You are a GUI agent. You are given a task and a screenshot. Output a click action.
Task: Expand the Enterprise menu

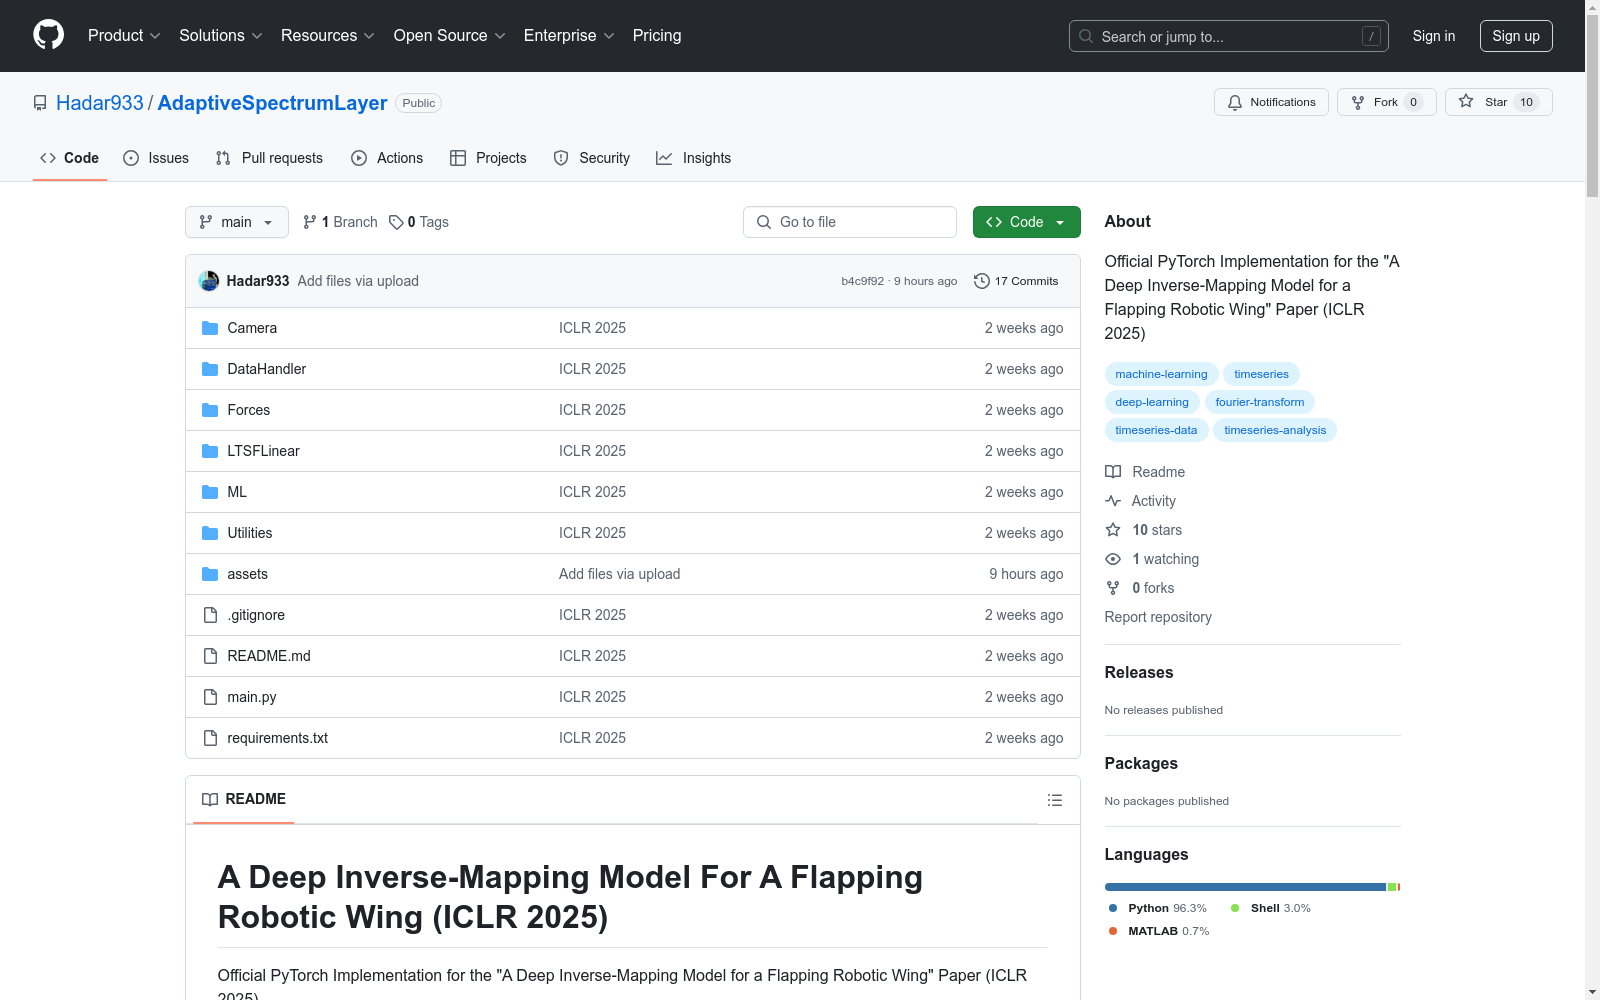[x=569, y=35]
